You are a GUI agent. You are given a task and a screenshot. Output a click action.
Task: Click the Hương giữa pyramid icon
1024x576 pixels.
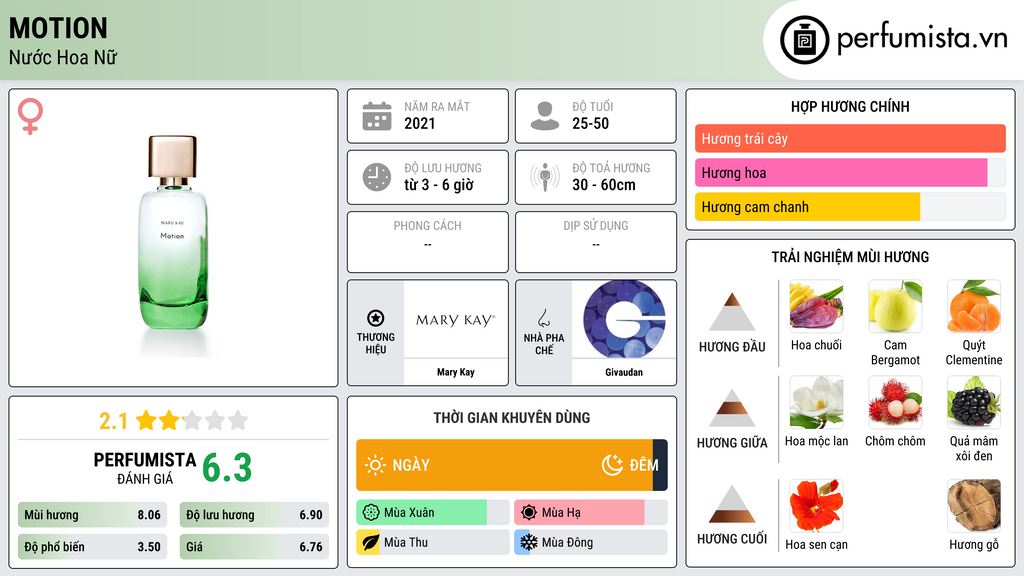click(x=732, y=408)
